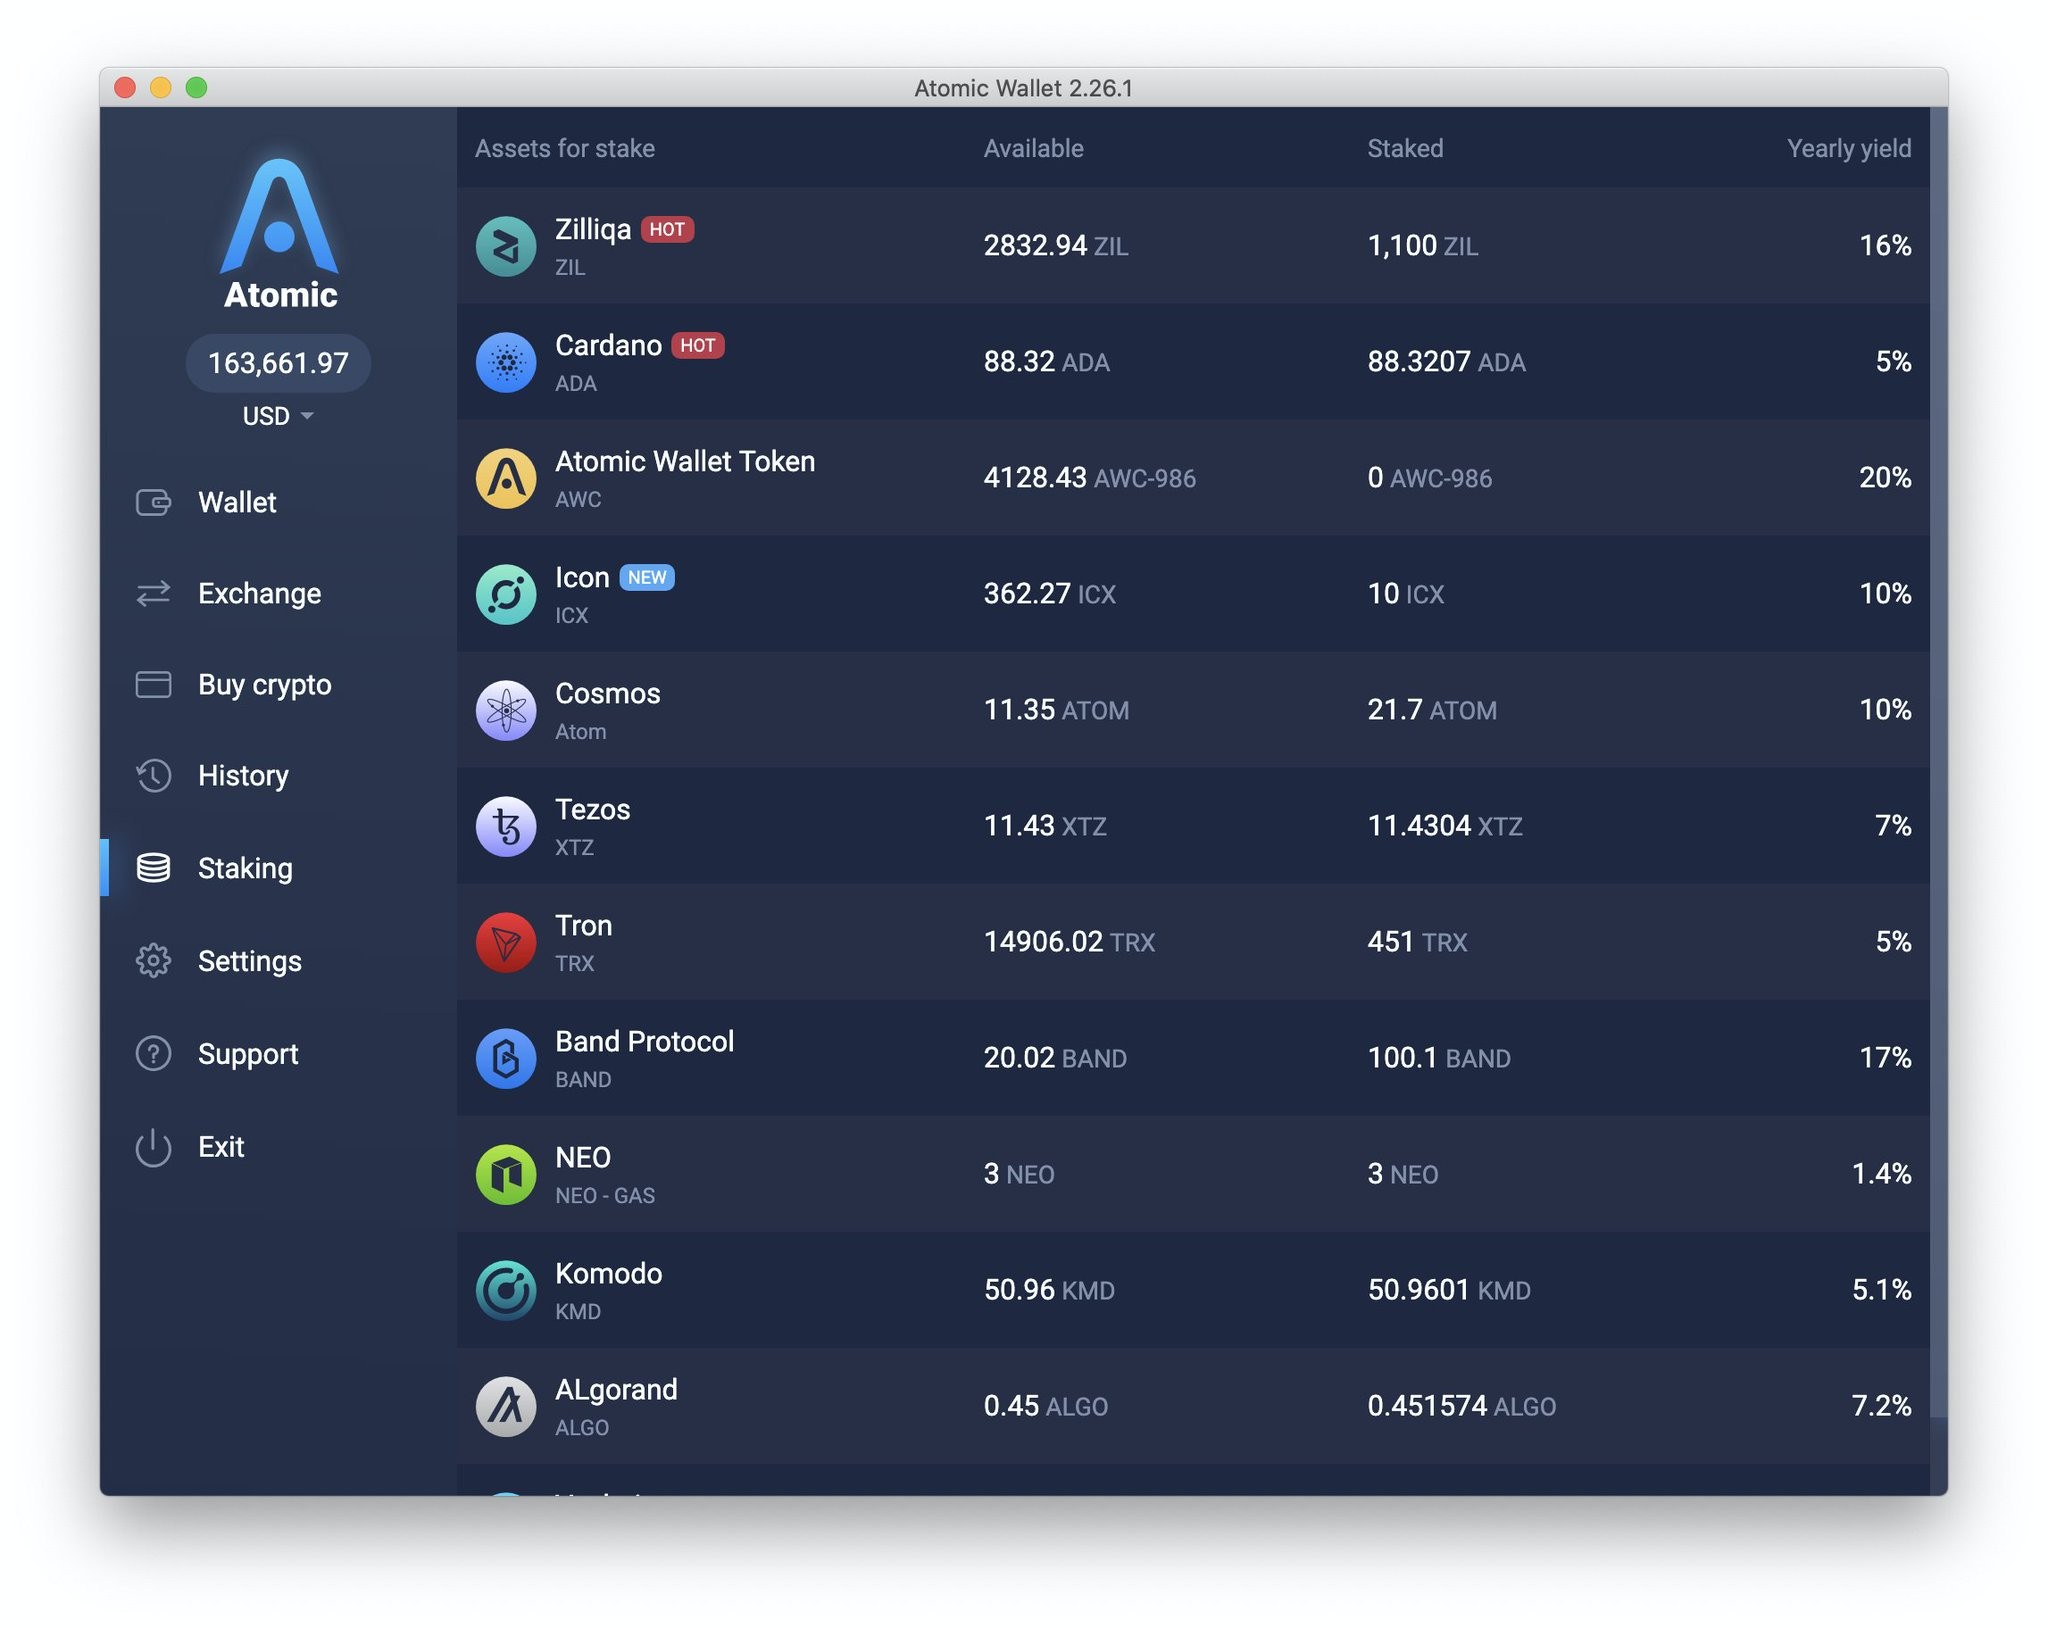Screen dimensions: 2048x1628
Task: Click the 21.7 ATOM staked amount
Action: click(1432, 710)
